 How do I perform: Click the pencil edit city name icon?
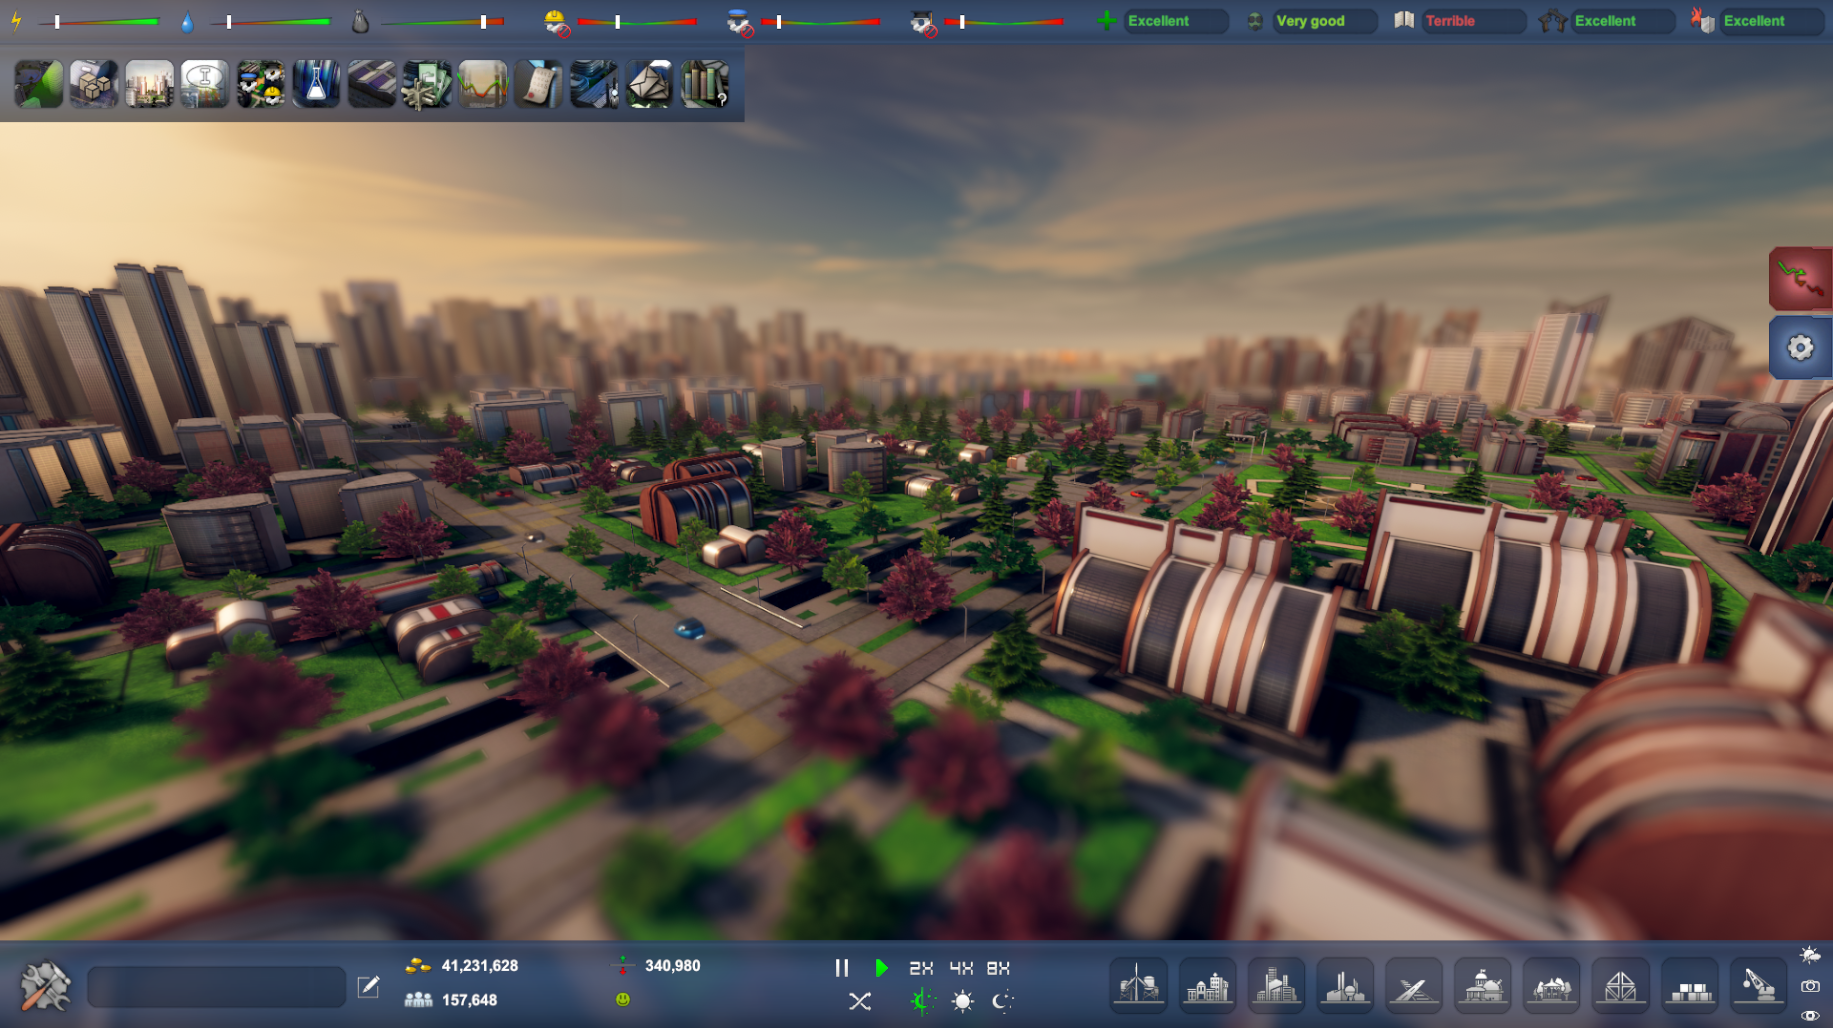(369, 986)
